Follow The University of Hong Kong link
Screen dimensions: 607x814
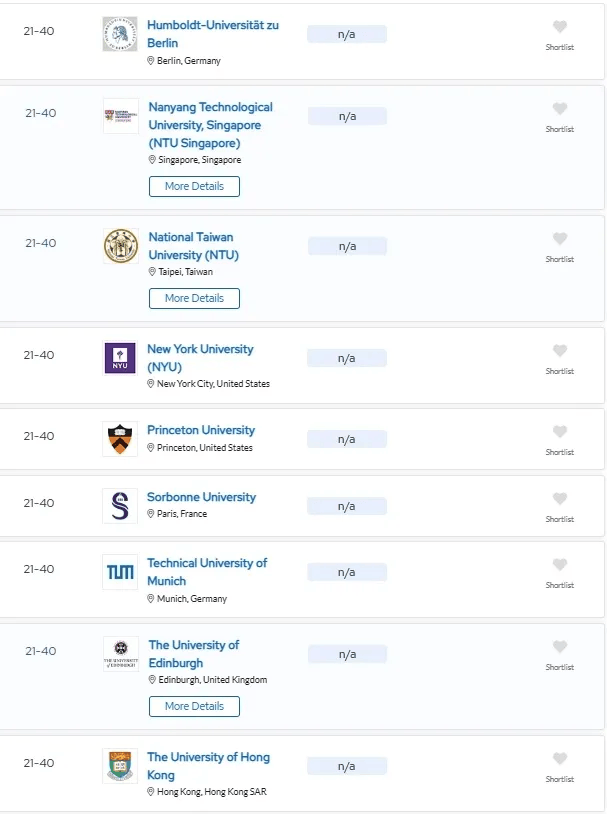tap(208, 766)
